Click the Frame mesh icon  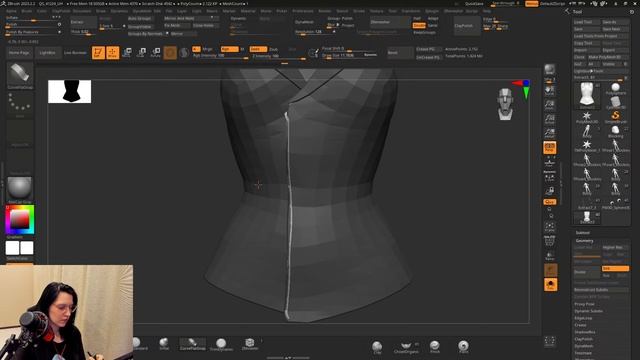tap(550, 227)
